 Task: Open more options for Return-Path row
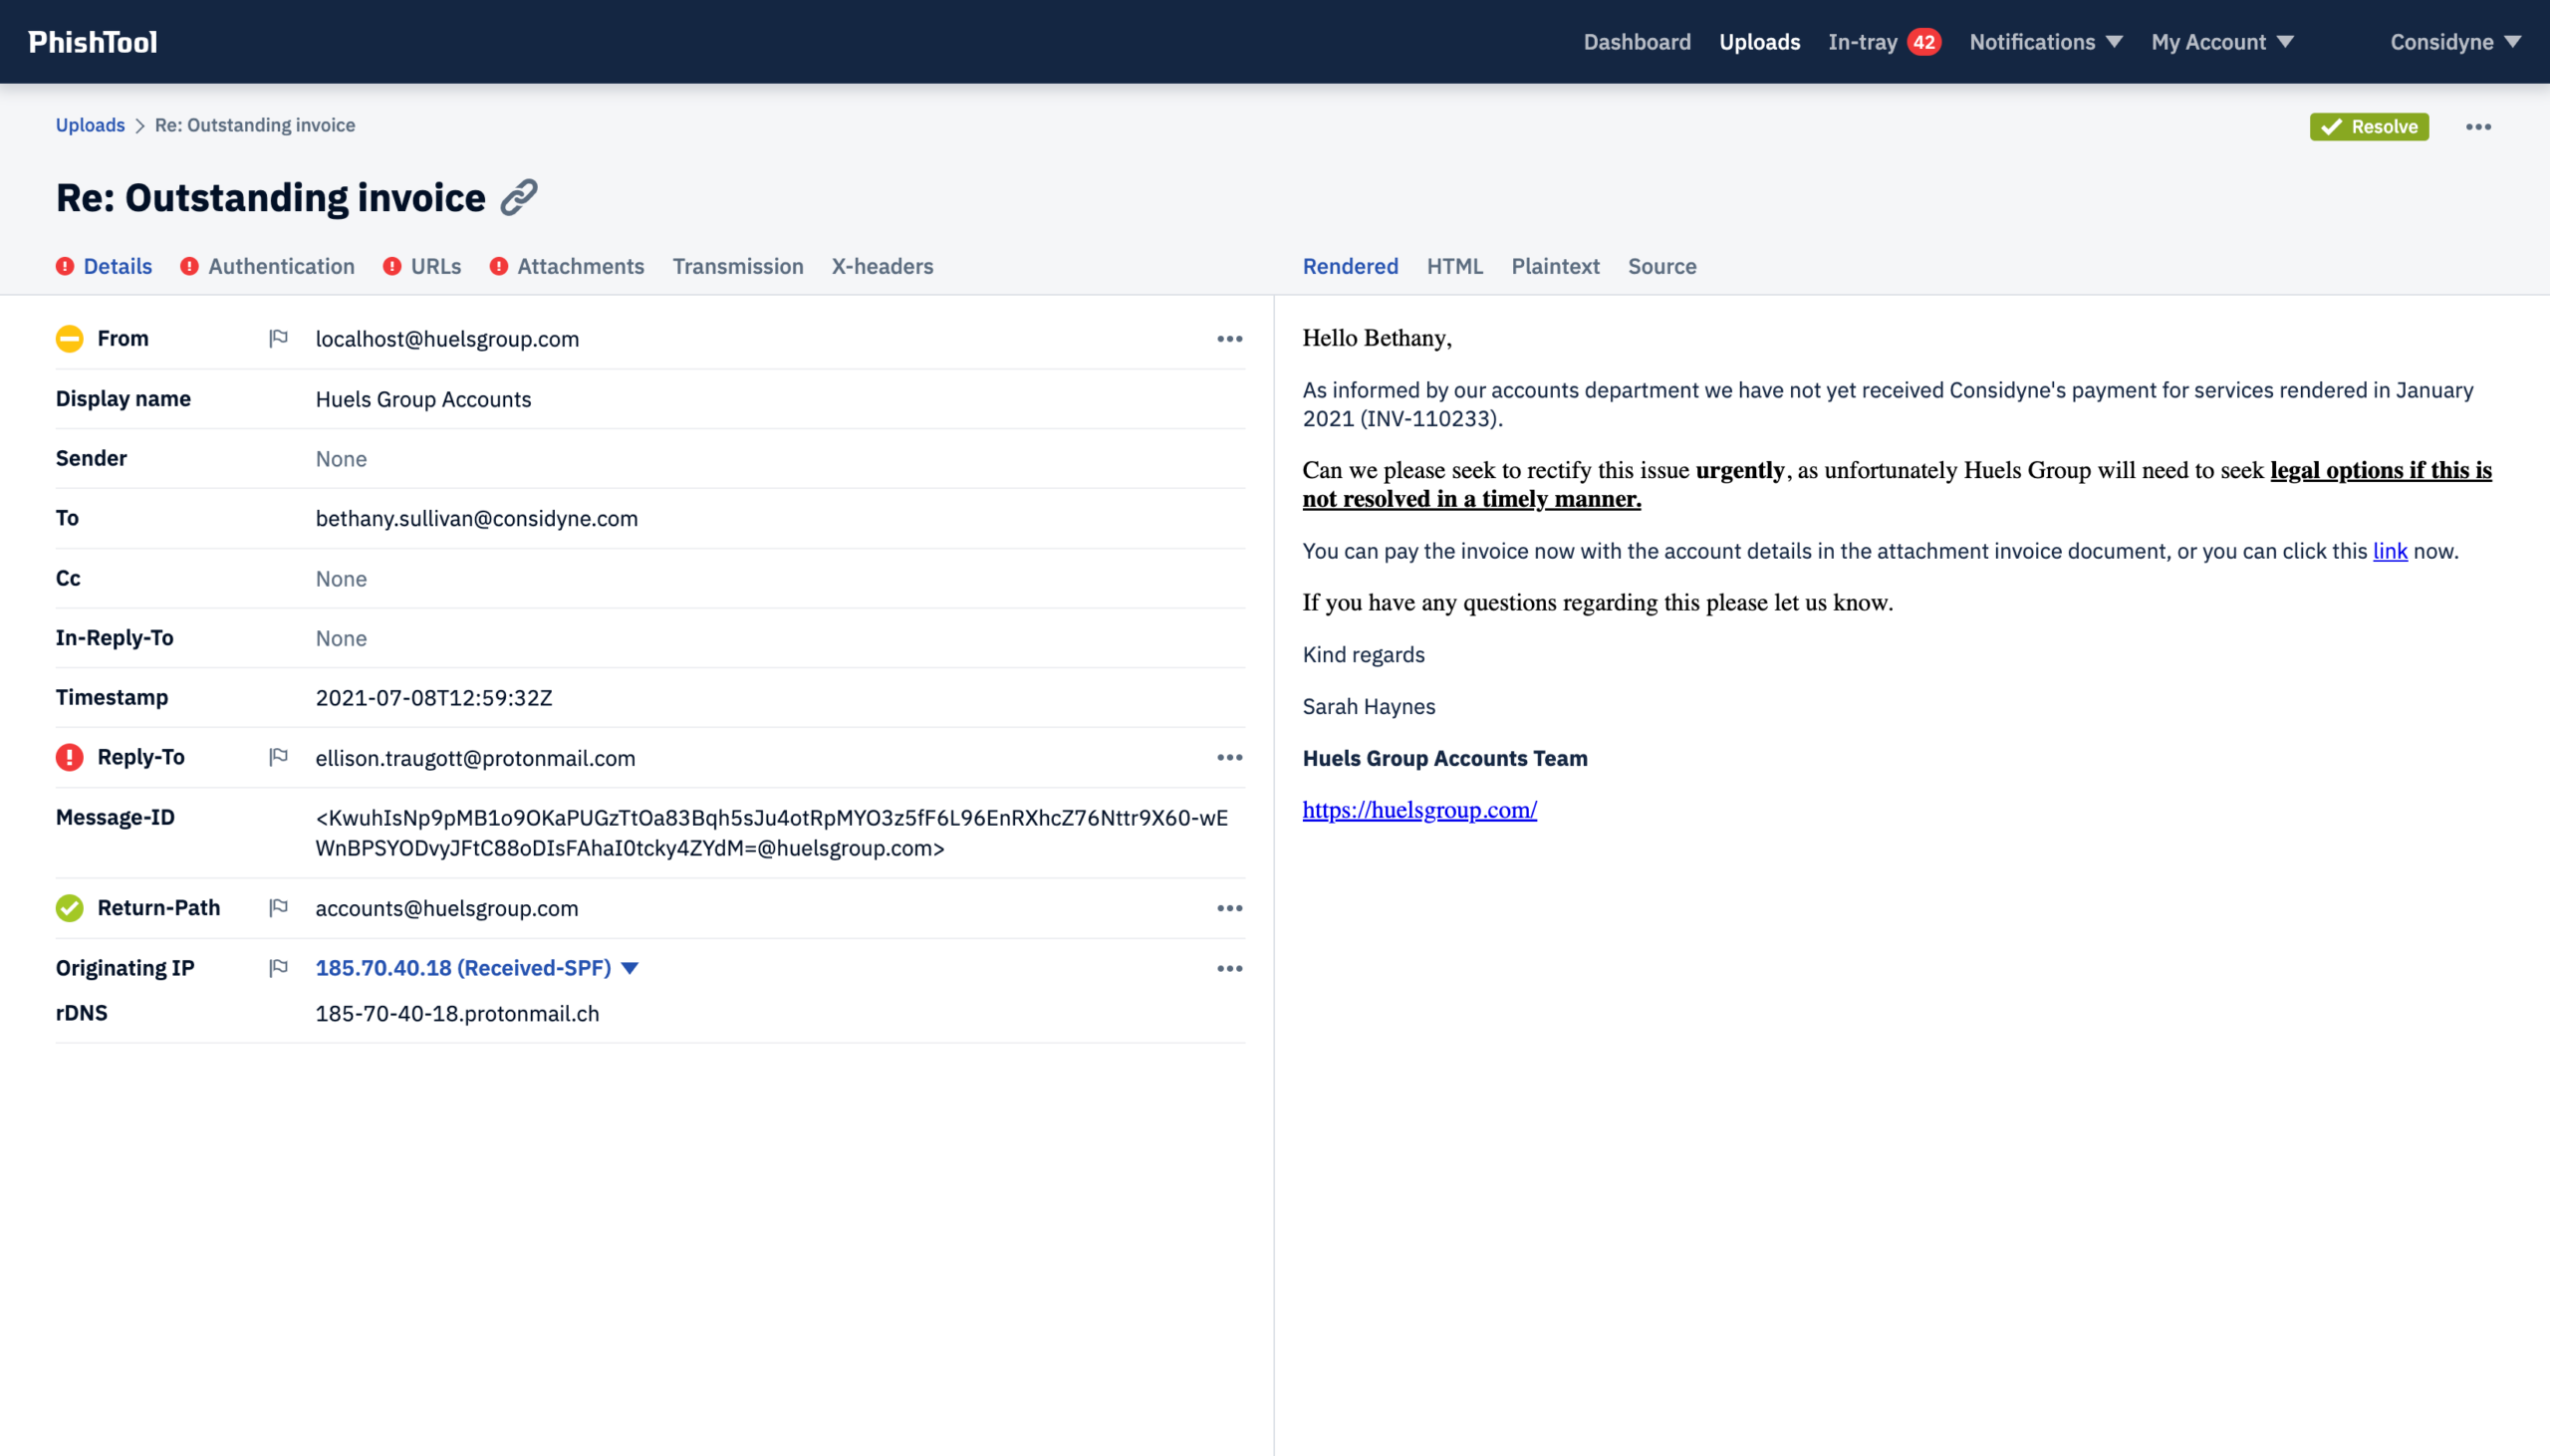pos(1229,908)
